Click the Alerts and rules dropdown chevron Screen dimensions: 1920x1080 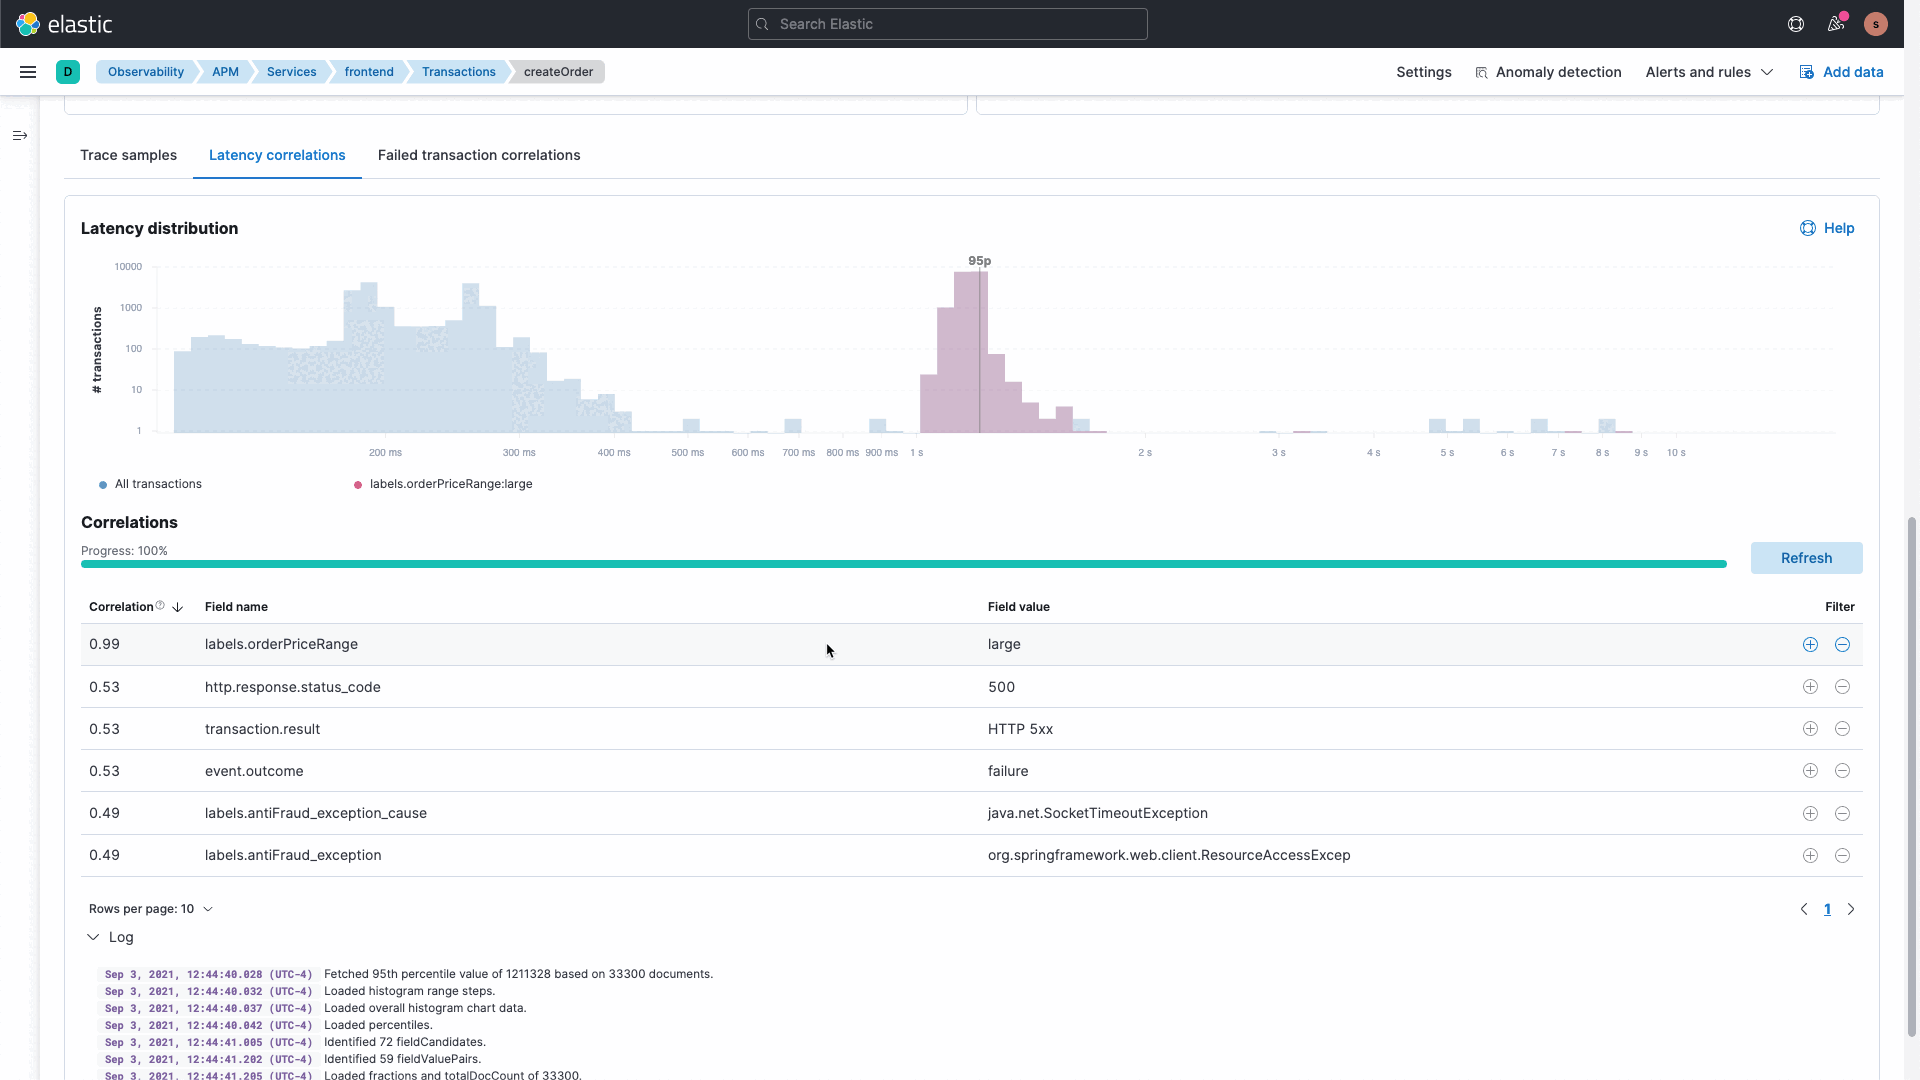point(1767,71)
